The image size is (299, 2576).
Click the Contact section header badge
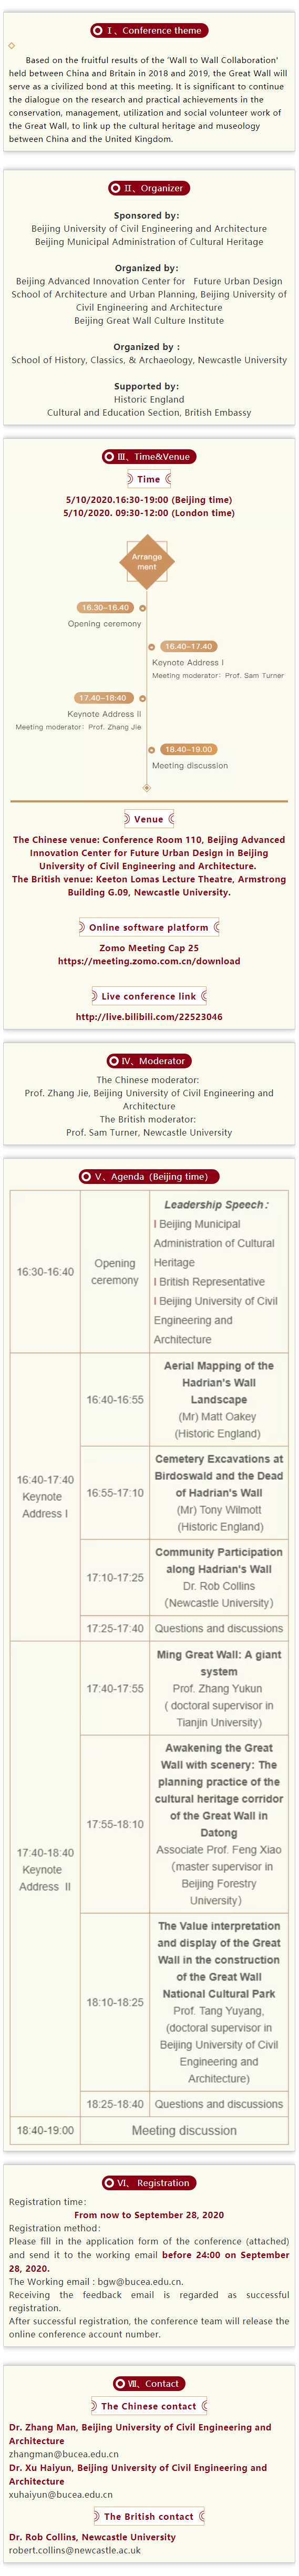pyautogui.click(x=149, y=2383)
